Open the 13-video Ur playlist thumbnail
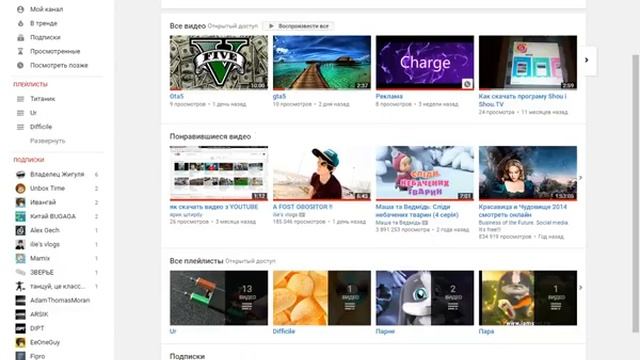The width and height of the screenshot is (640, 360). (x=219, y=298)
